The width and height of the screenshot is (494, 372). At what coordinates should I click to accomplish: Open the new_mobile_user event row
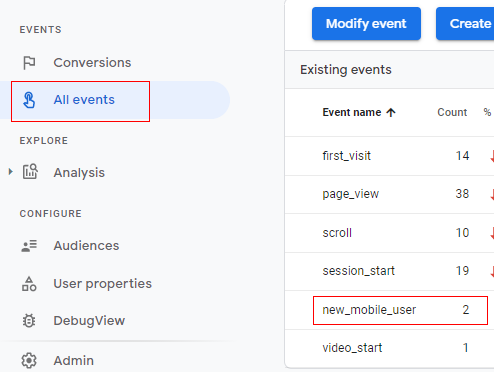[x=400, y=310]
